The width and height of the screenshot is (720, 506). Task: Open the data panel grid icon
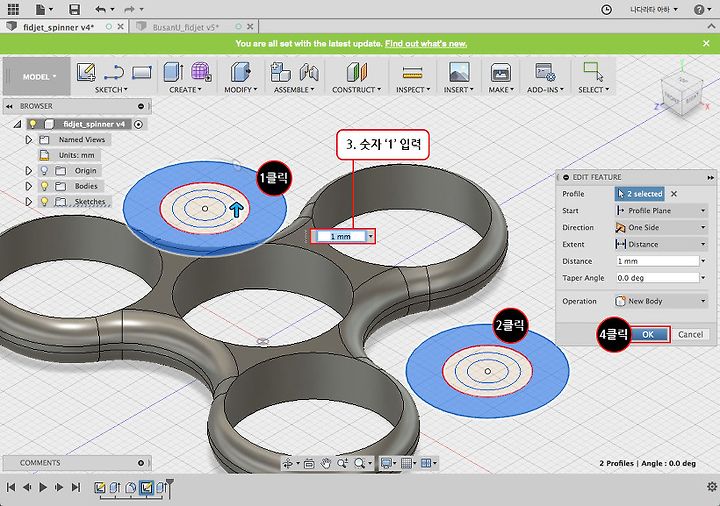[13, 9]
